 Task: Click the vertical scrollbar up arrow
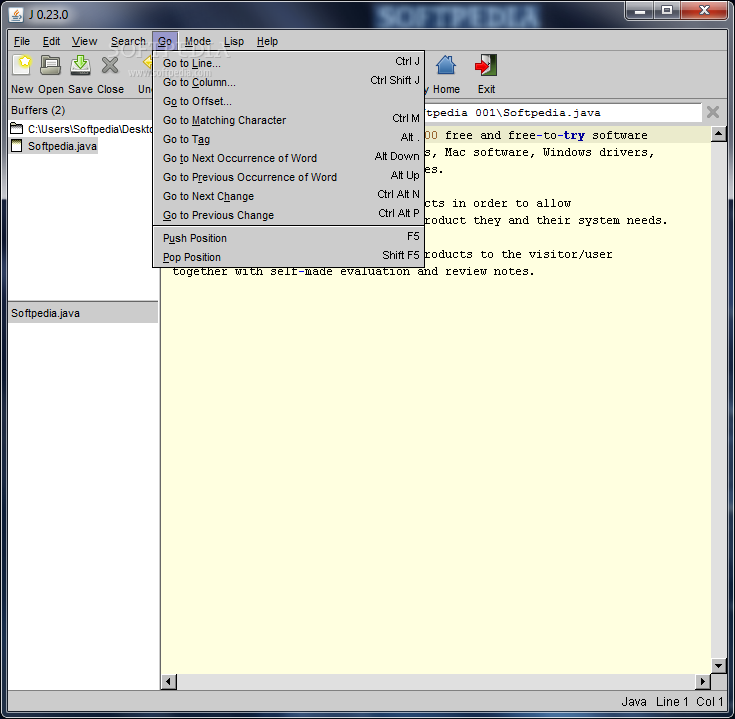point(719,135)
